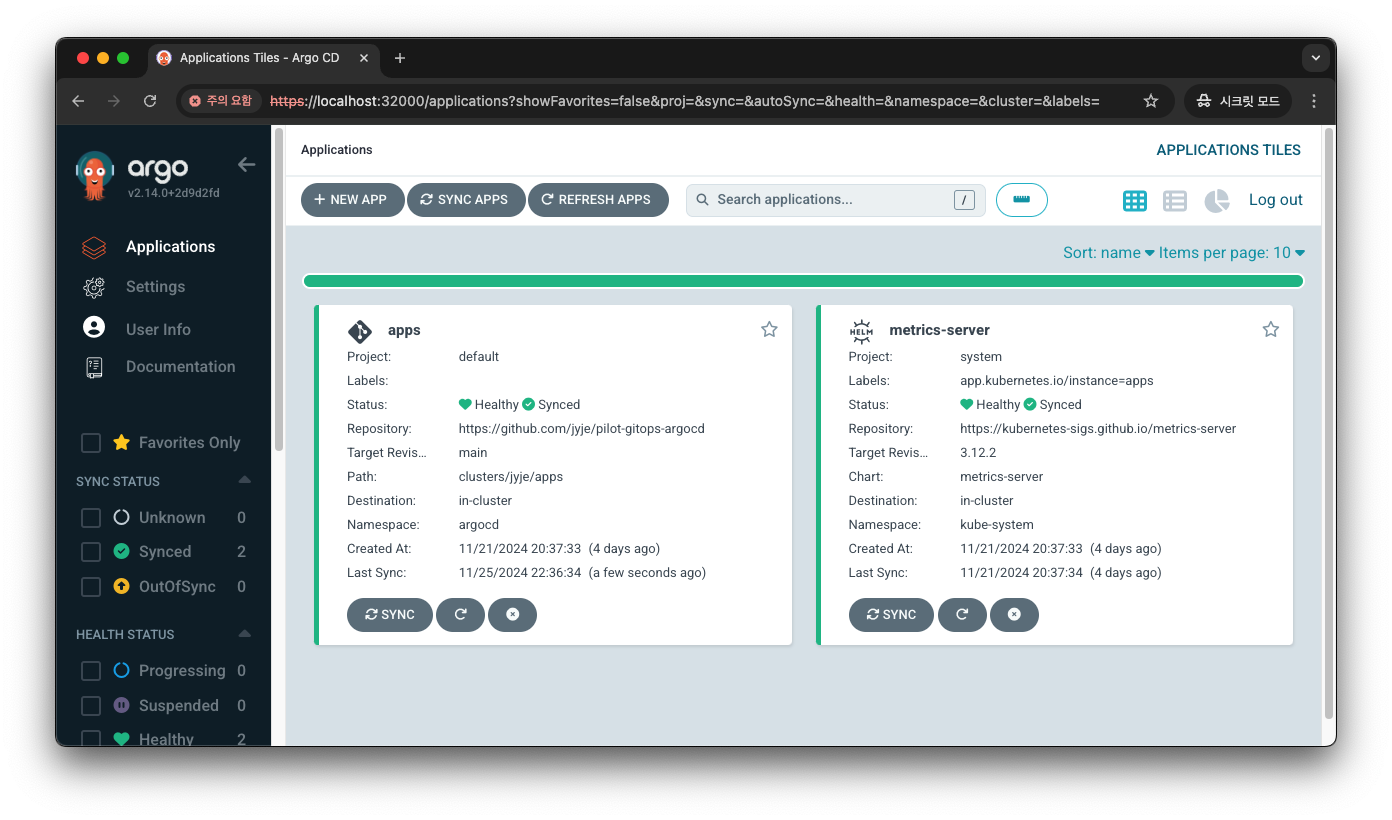This screenshot has width=1392, height=820.
Task: Open the browser three-dot menu
Action: (x=1314, y=101)
